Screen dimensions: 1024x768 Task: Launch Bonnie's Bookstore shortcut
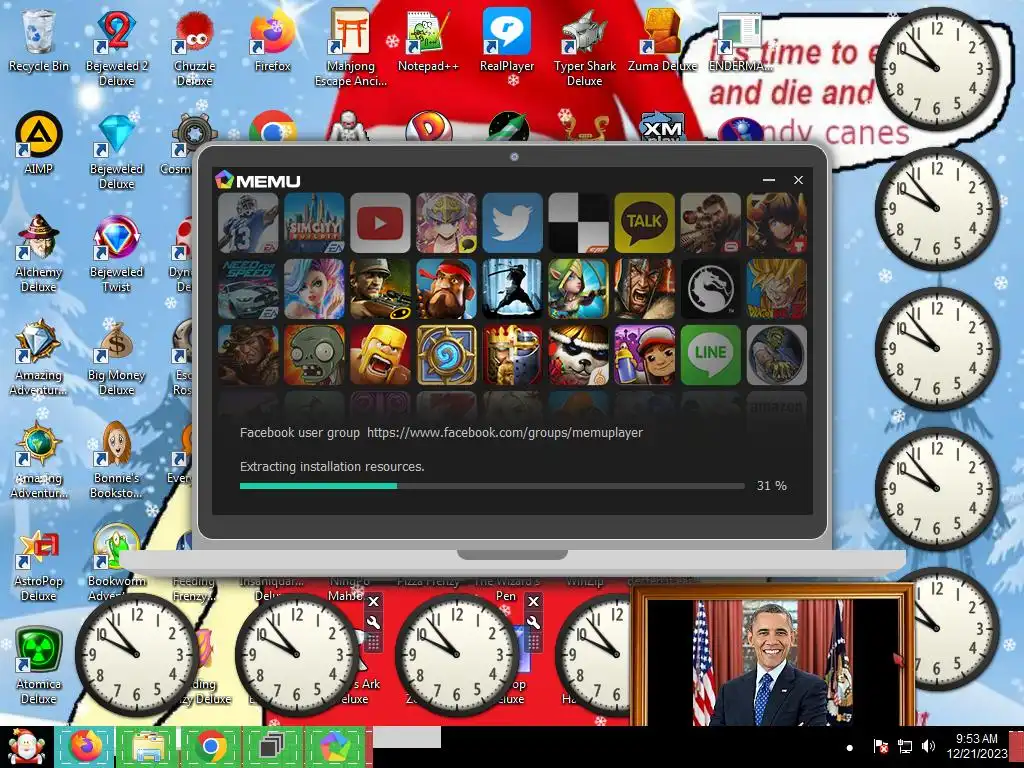click(116, 460)
